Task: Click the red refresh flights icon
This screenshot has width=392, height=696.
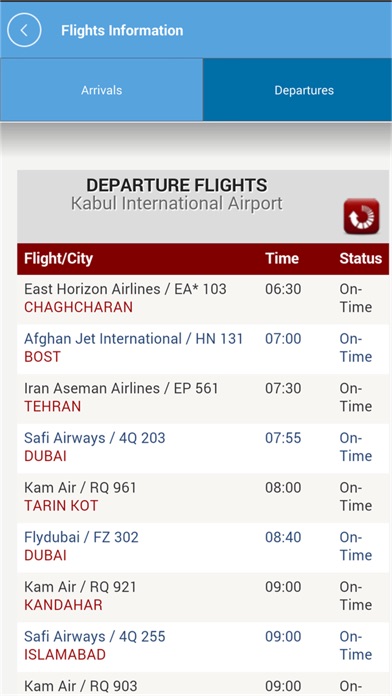Action: click(361, 216)
